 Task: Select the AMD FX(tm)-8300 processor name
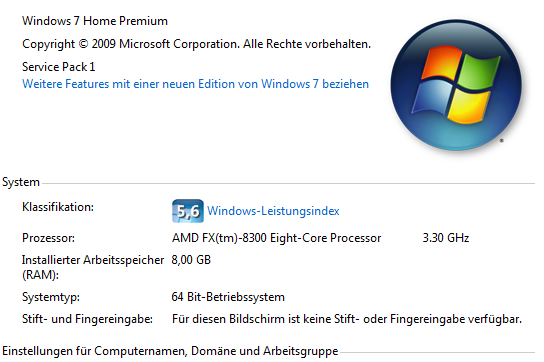[x=277, y=238]
